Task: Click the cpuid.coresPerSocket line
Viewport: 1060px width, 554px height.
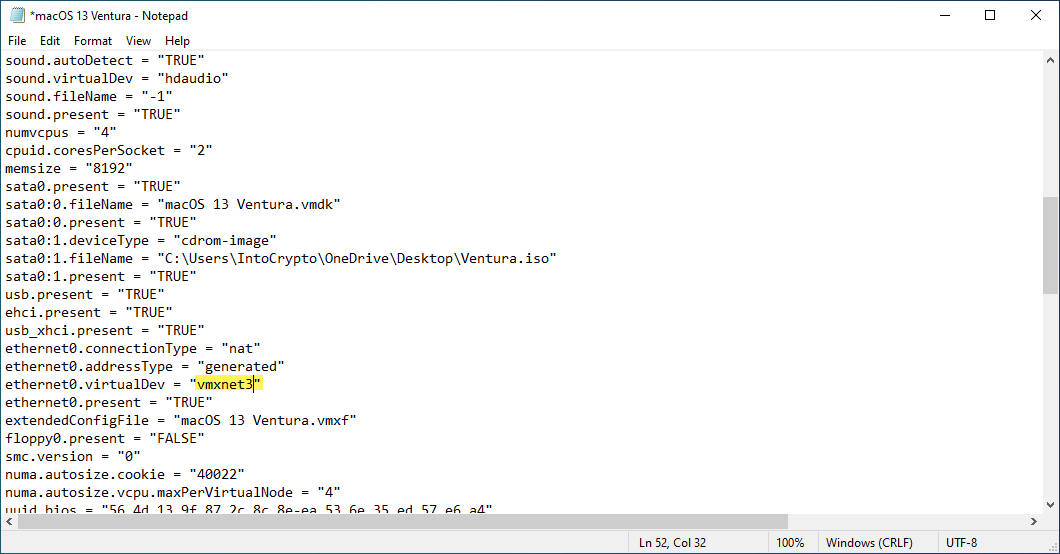Action: [x=109, y=150]
